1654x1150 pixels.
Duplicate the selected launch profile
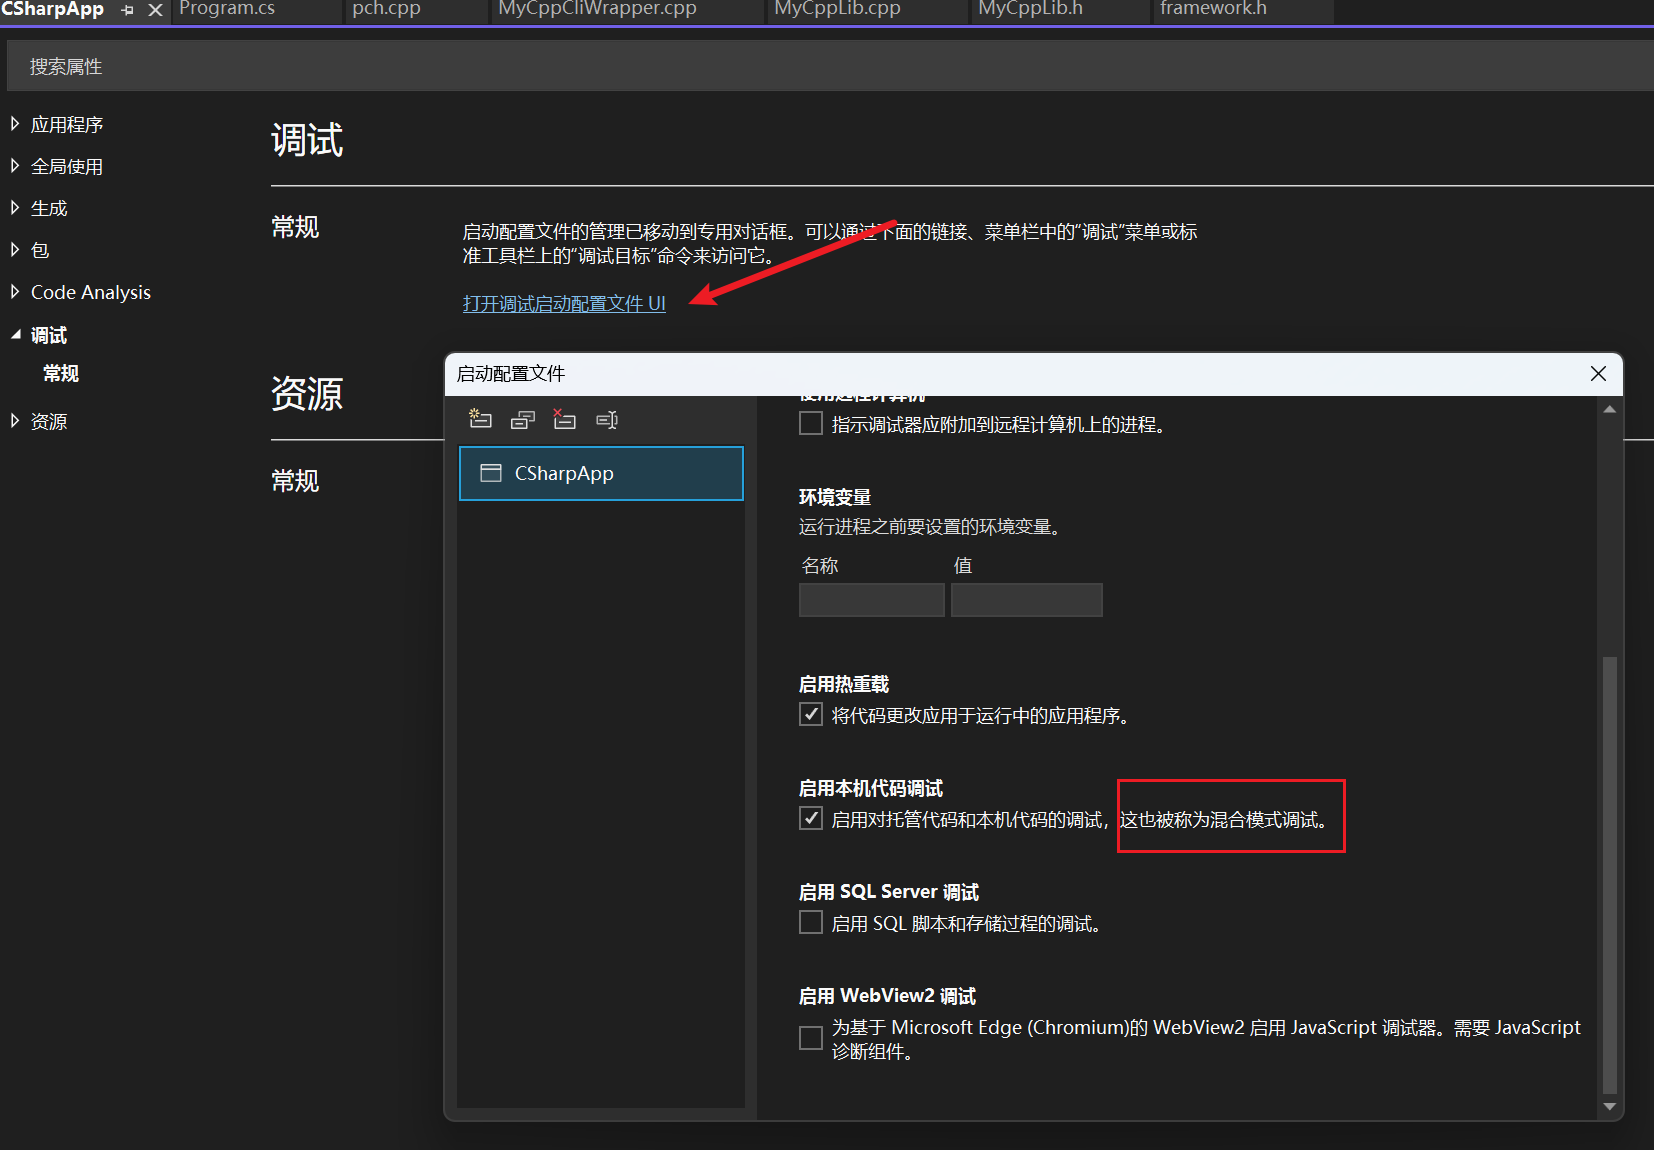(522, 419)
